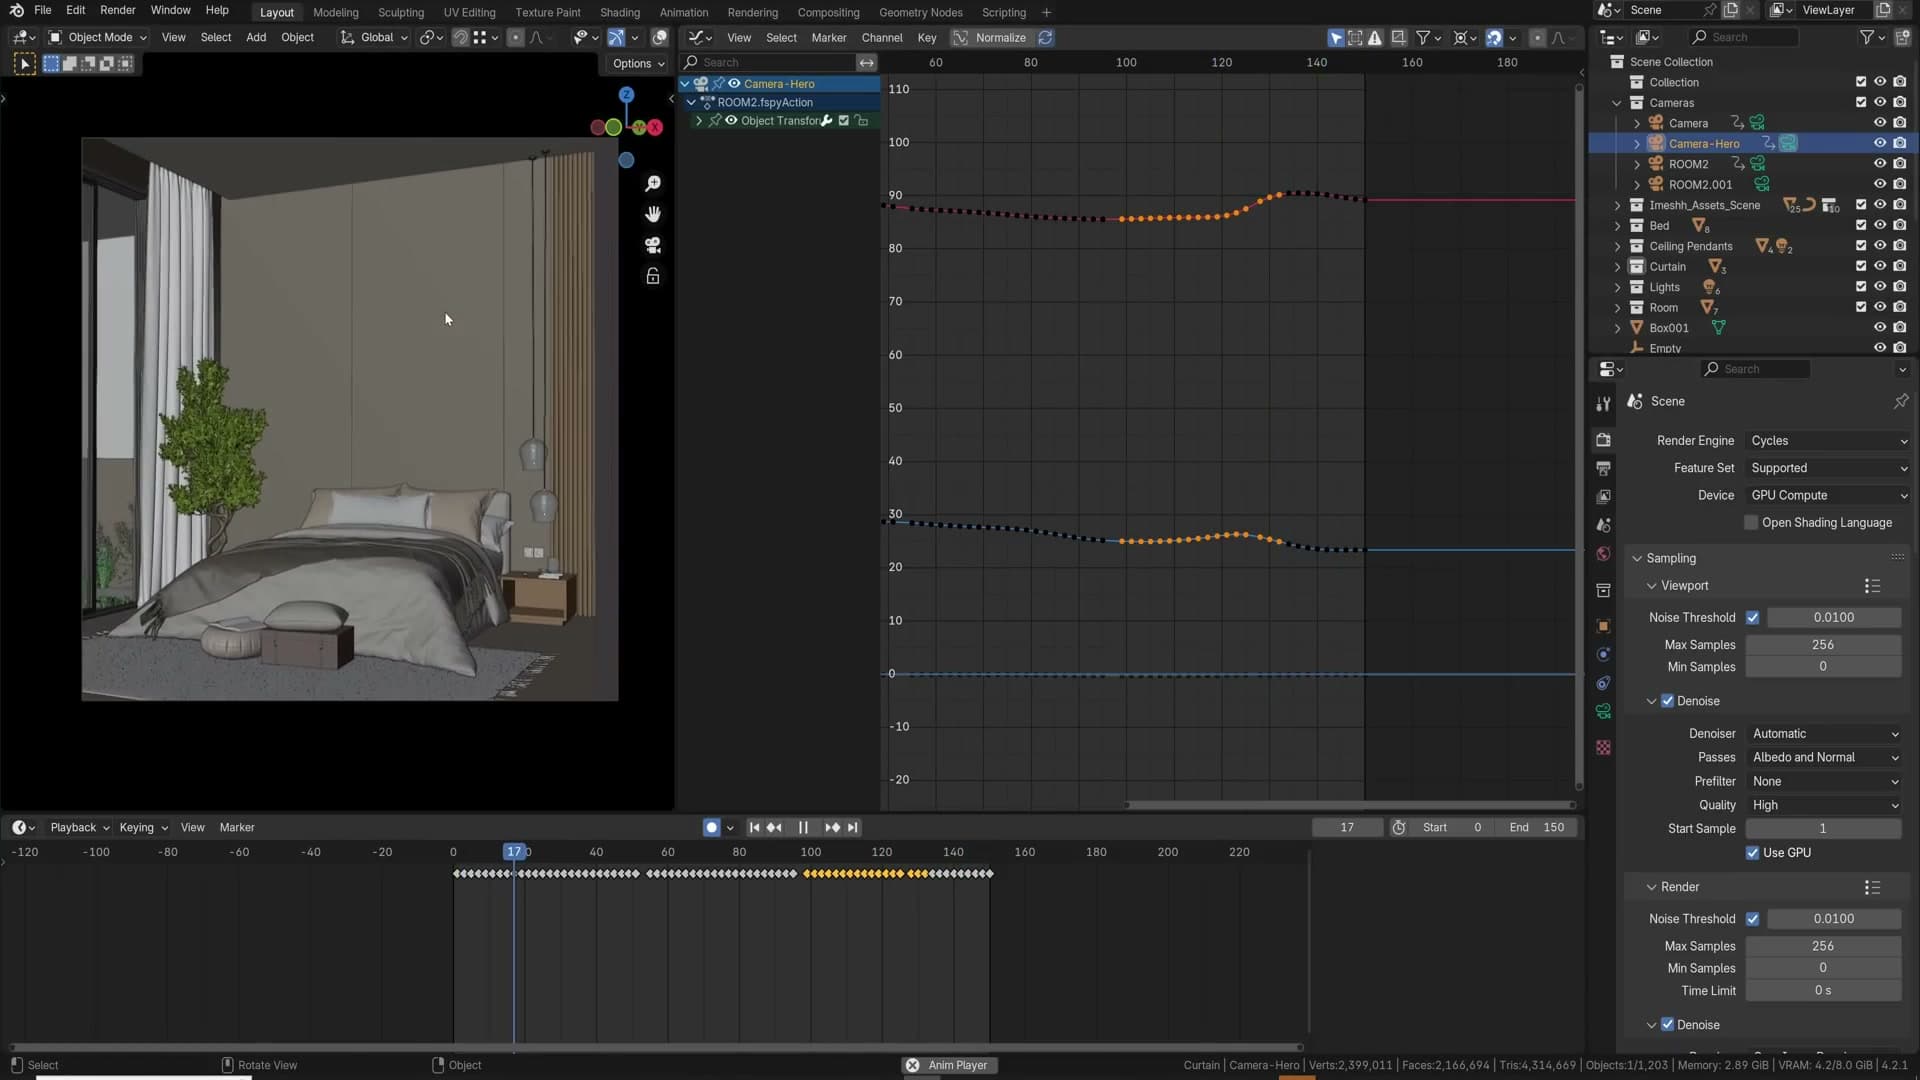
Task: Open the Scene properties tab
Action: coord(1603,525)
